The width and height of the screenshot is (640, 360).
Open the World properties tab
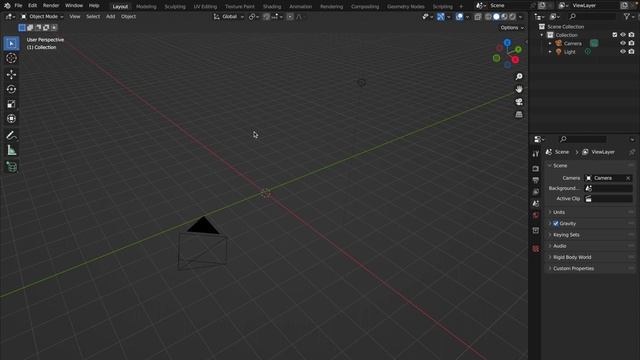pos(536,215)
